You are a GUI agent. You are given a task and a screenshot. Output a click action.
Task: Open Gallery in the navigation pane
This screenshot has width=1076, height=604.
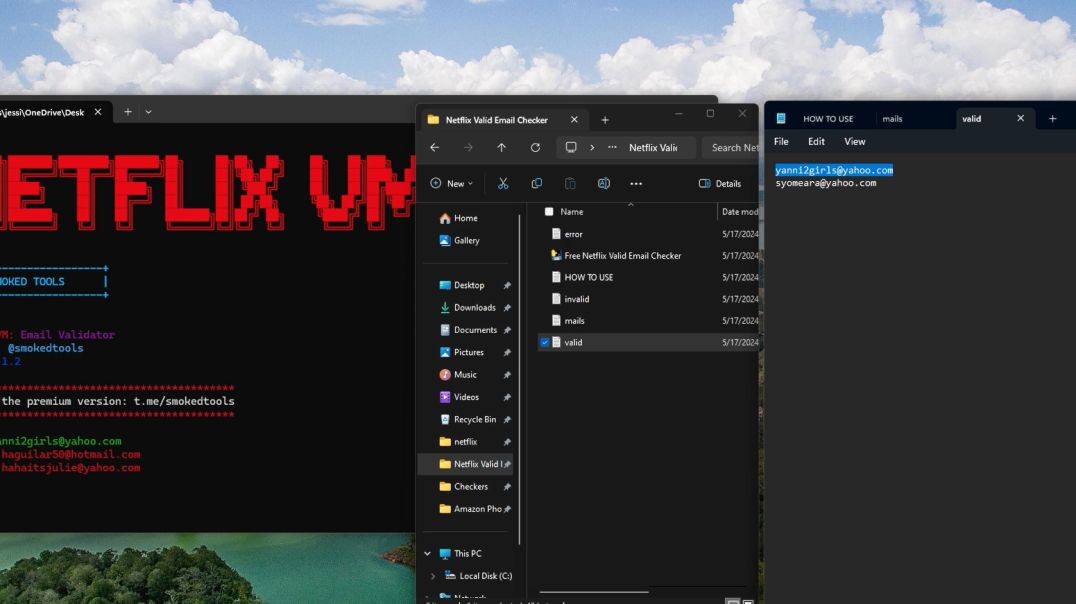click(468, 241)
